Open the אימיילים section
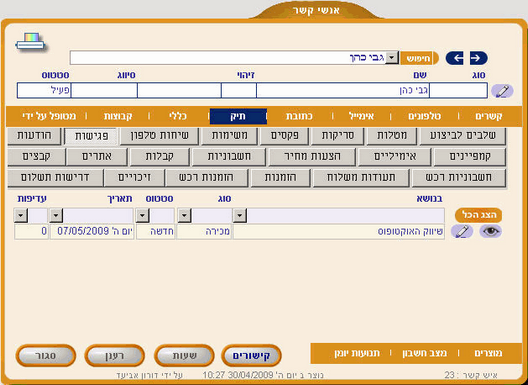 coord(395,157)
